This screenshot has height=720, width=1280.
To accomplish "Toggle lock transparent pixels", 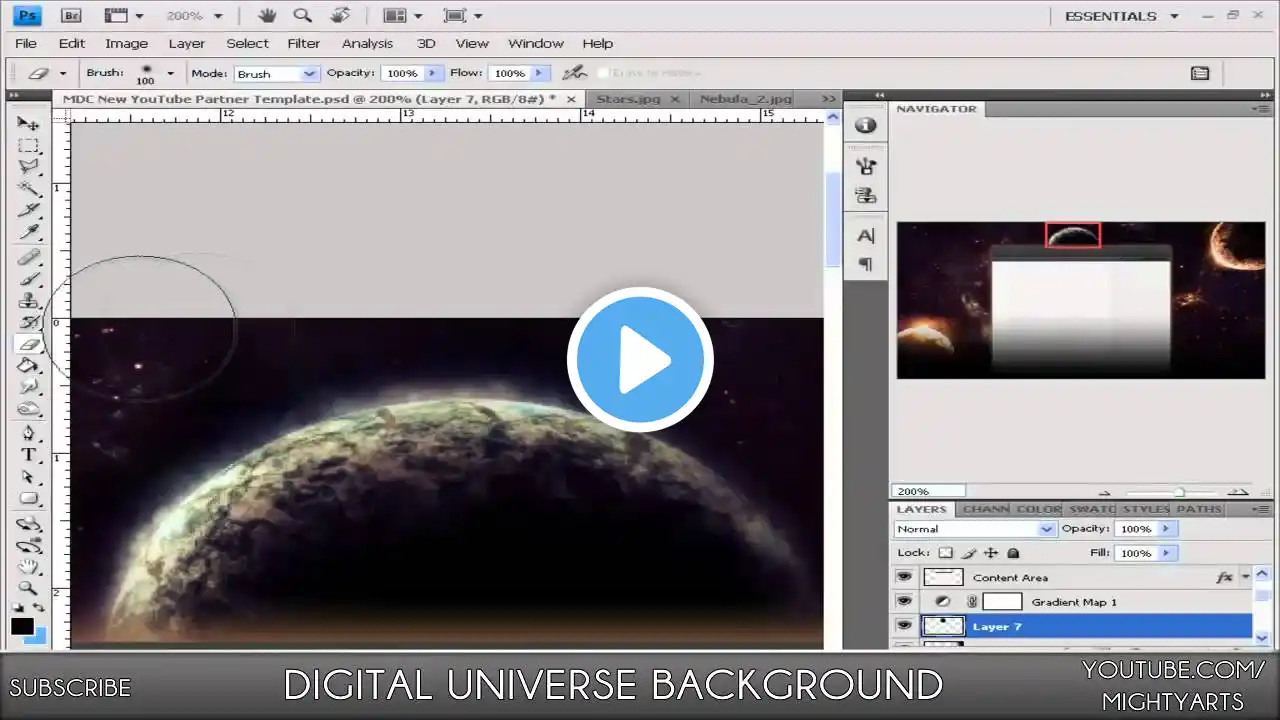I will 946,553.
